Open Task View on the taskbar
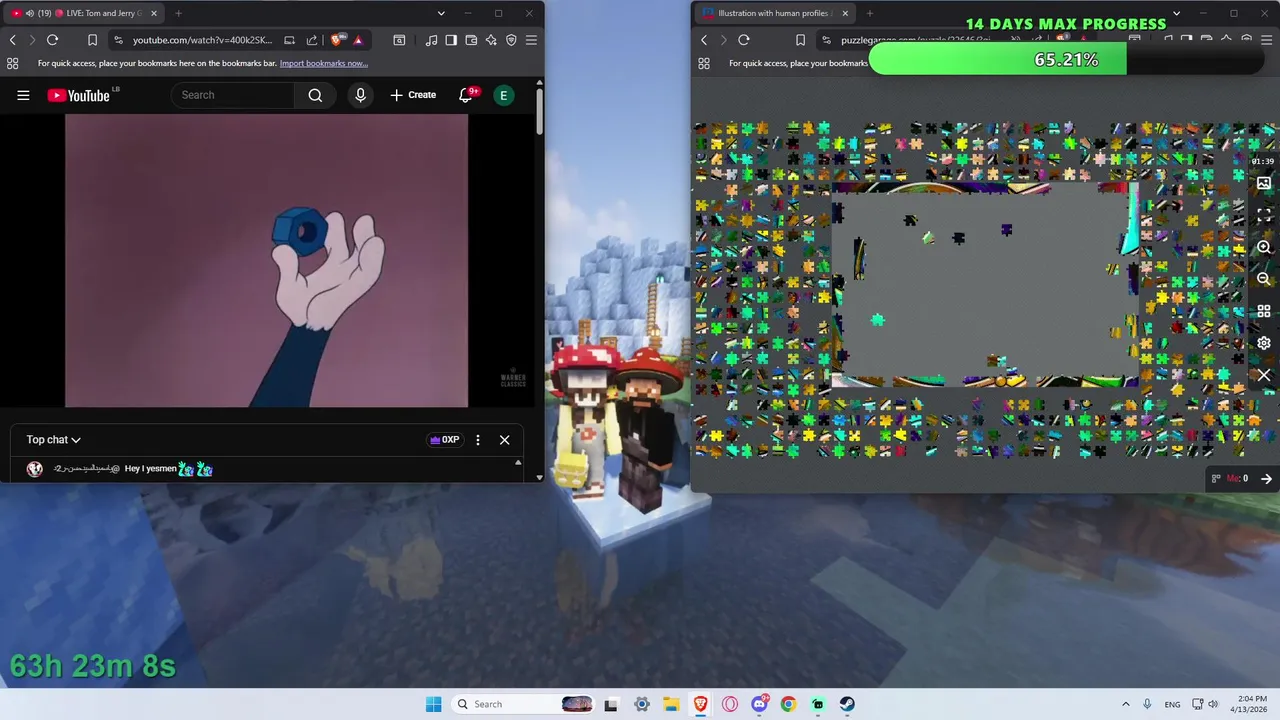Screen dimensions: 1280x720 pyautogui.click(x=611, y=704)
